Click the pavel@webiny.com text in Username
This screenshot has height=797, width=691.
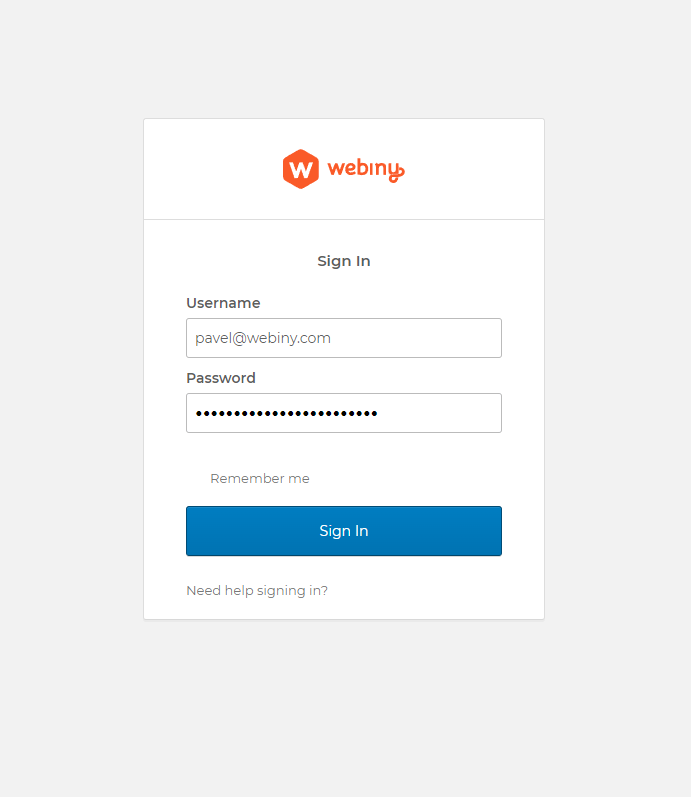[x=263, y=338]
